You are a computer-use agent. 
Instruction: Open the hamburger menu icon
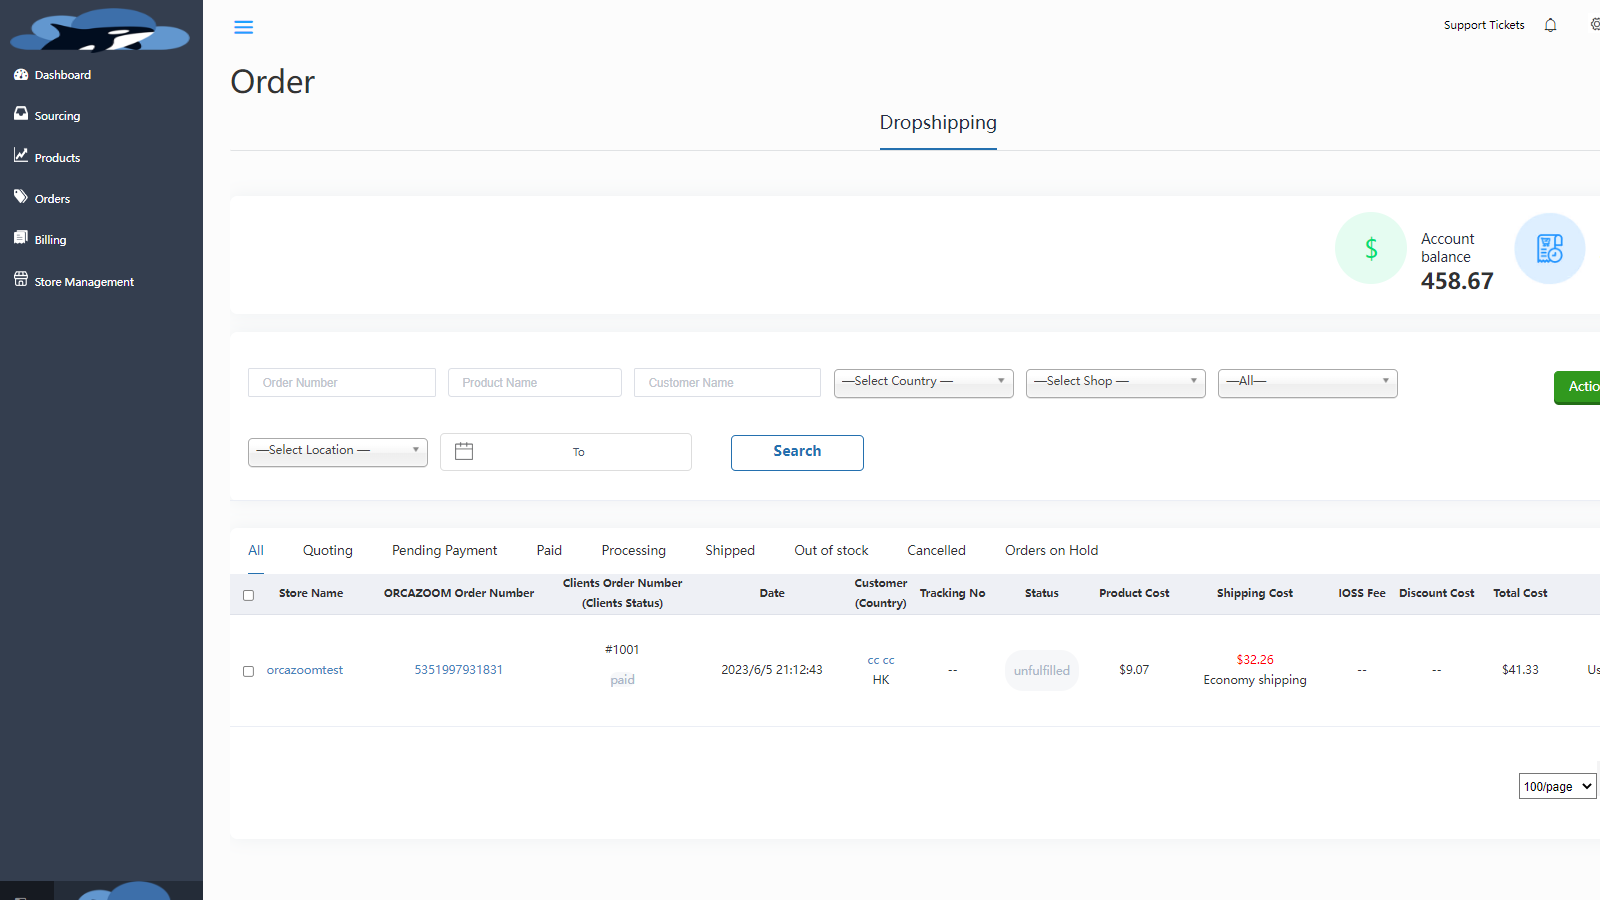tap(243, 27)
